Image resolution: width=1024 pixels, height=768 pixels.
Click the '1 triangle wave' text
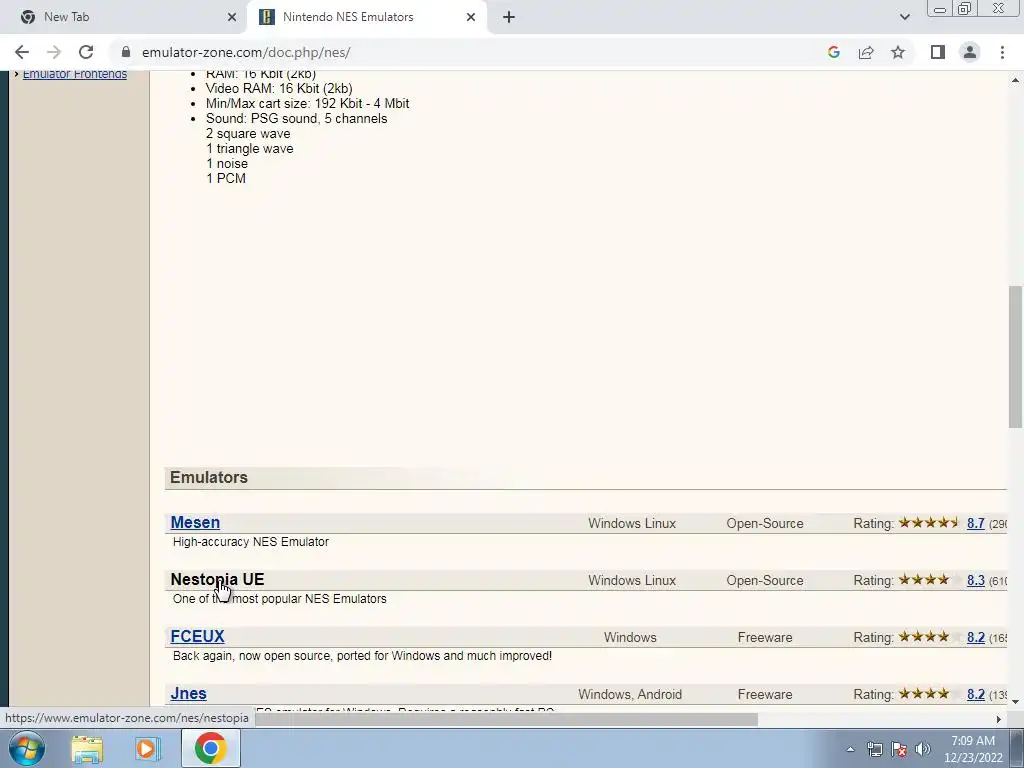pos(249,148)
